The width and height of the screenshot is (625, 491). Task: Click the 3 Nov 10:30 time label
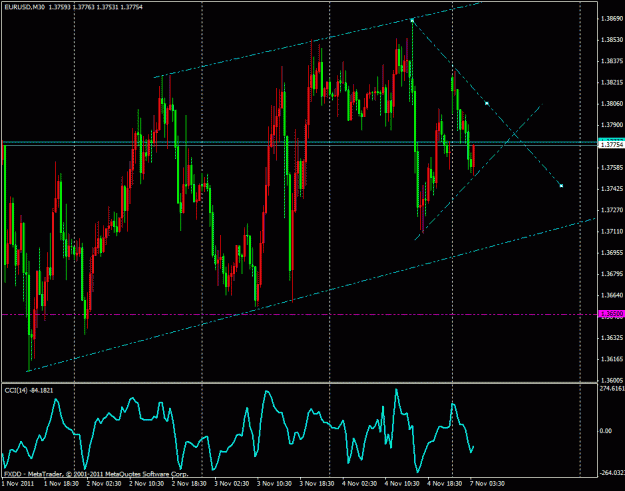coord(274,484)
